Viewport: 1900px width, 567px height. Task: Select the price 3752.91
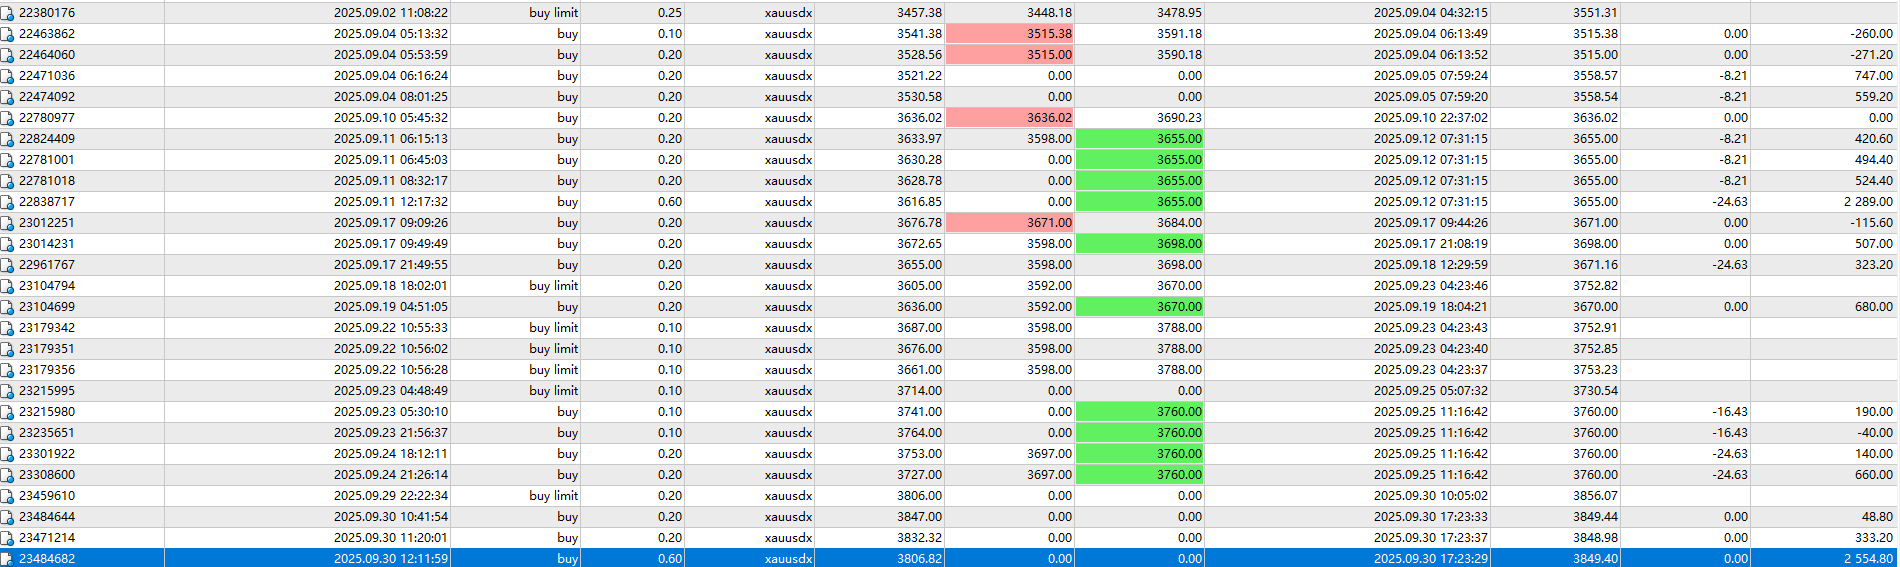[1595, 328]
